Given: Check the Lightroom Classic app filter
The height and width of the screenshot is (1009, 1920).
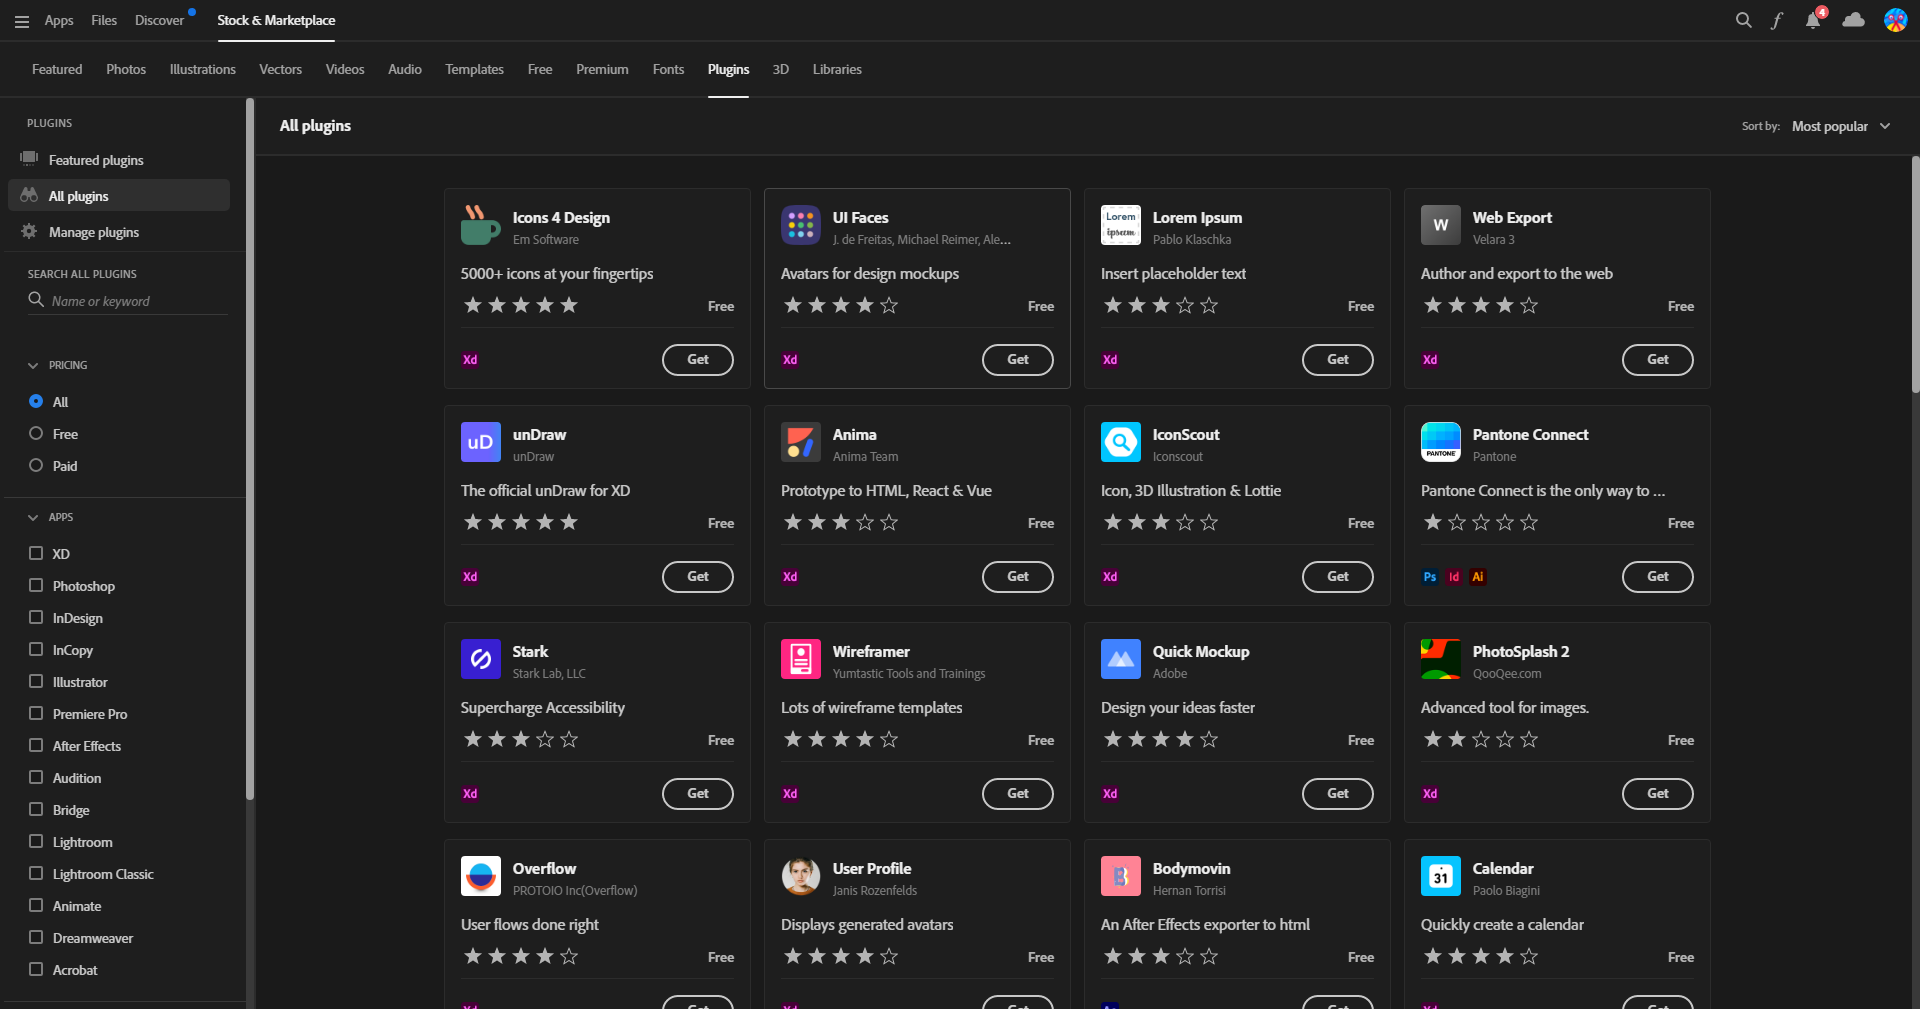Looking at the screenshot, I should (x=36, y=873).
